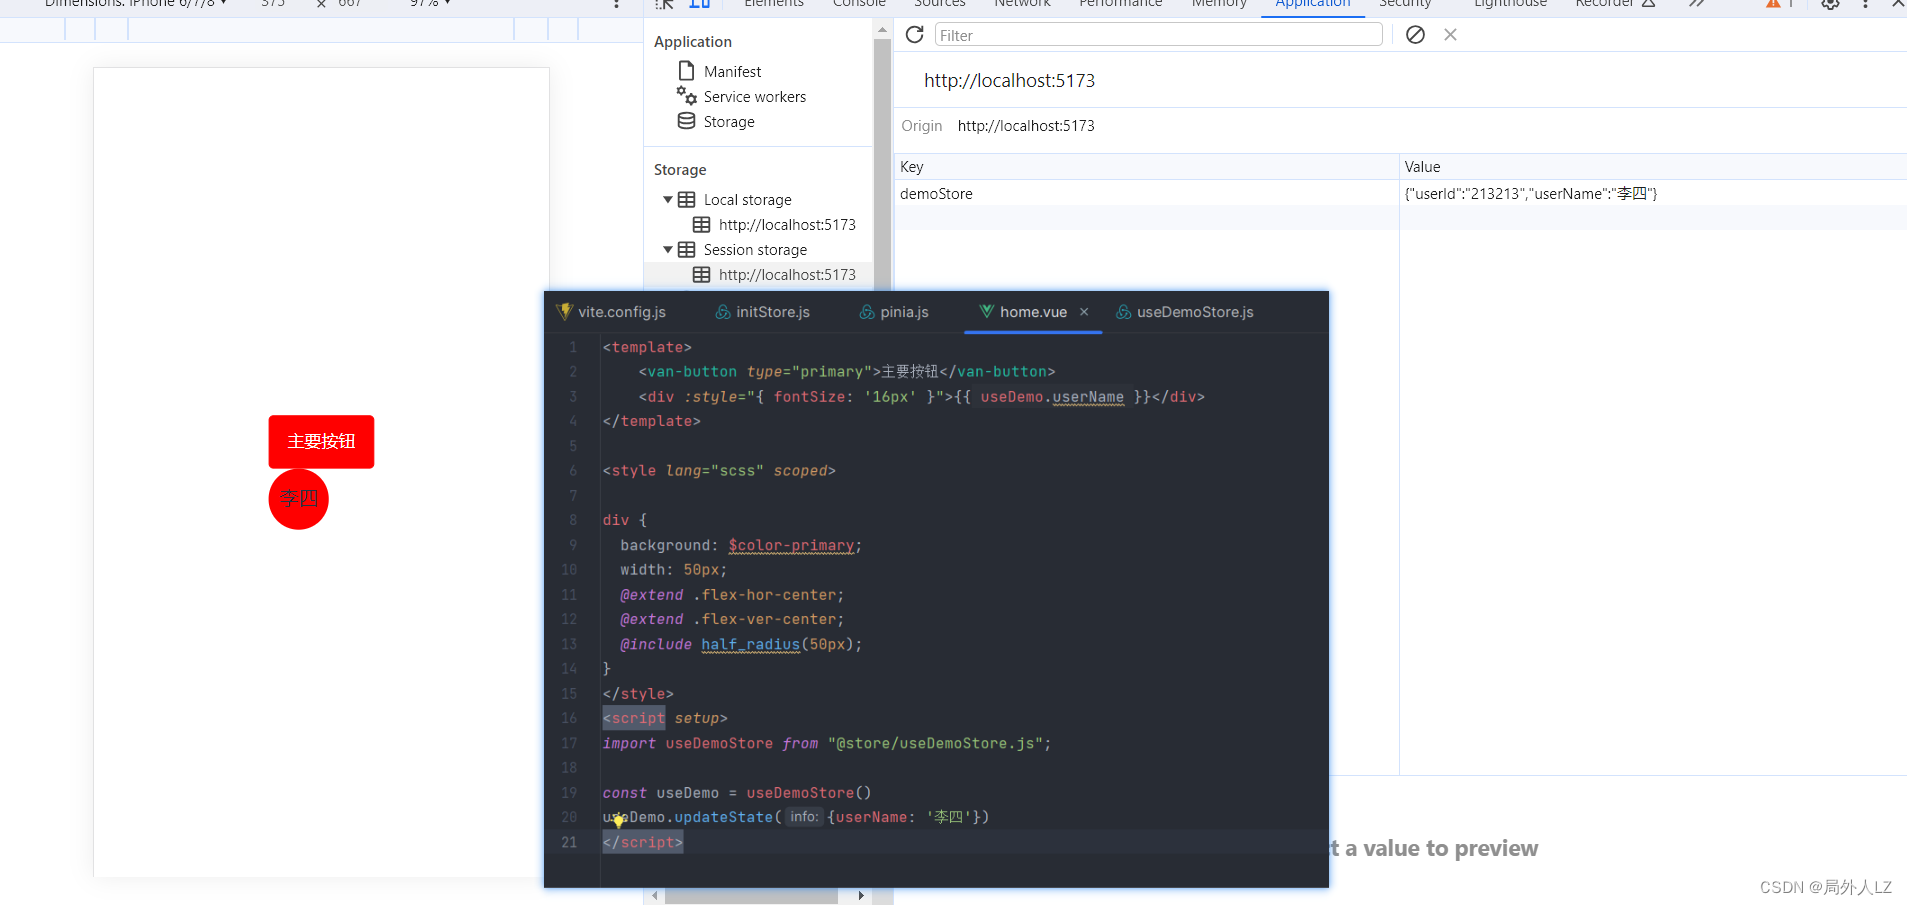Select the demoStore key cell

pyautogui.click(x=1146, y=194)
